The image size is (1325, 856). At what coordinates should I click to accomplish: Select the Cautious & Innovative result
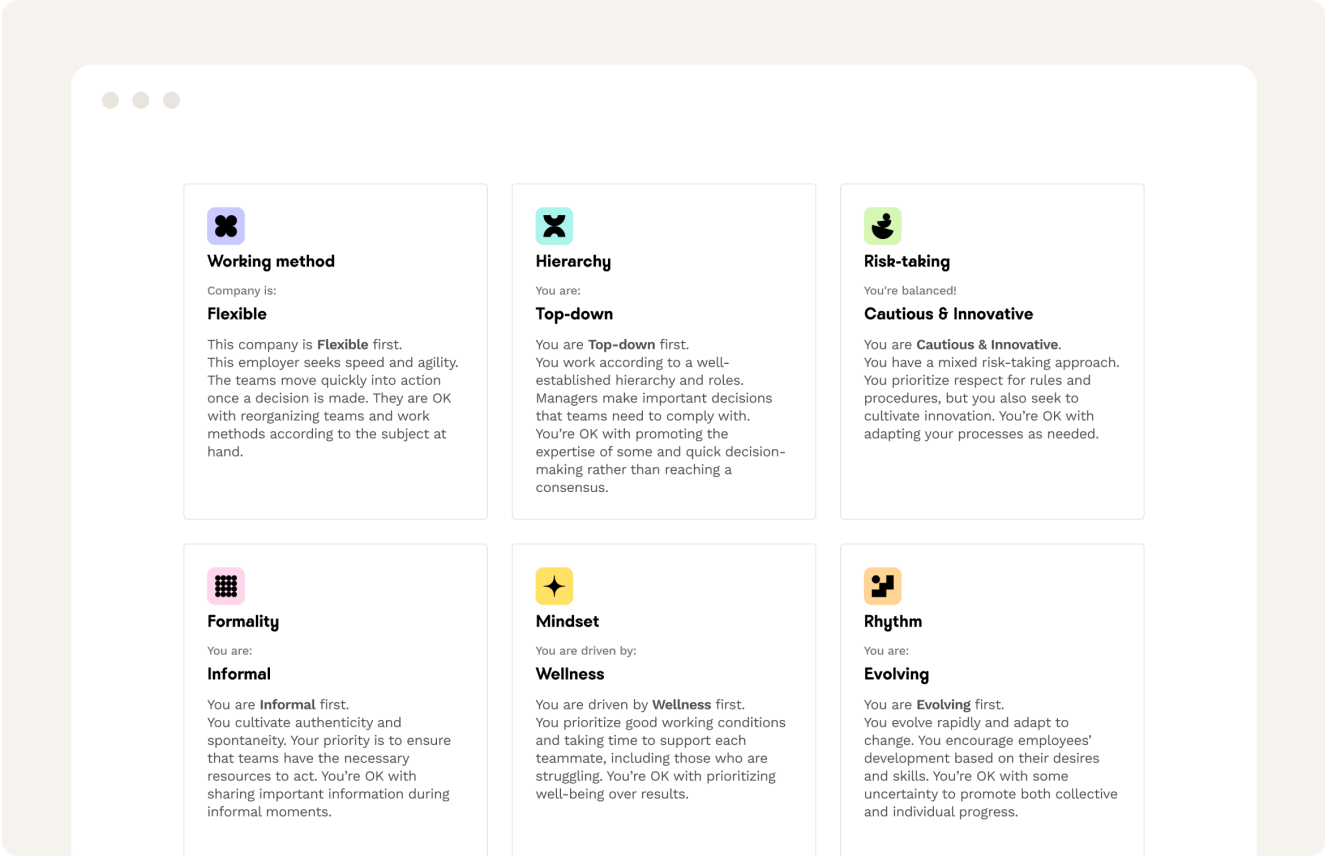[948, 314]
